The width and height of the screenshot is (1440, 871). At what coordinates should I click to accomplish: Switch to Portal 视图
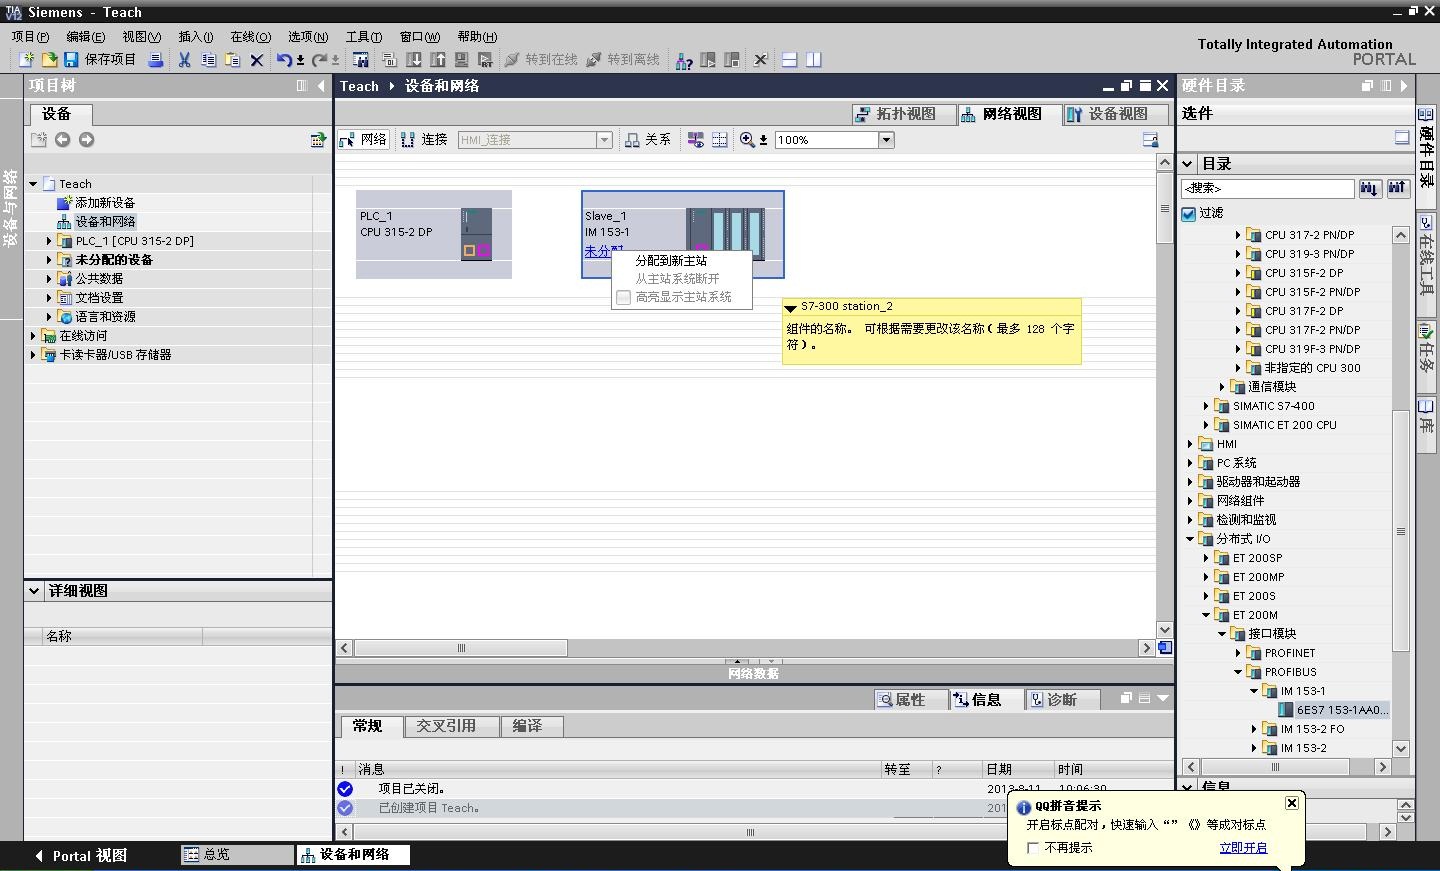point(81,856)
